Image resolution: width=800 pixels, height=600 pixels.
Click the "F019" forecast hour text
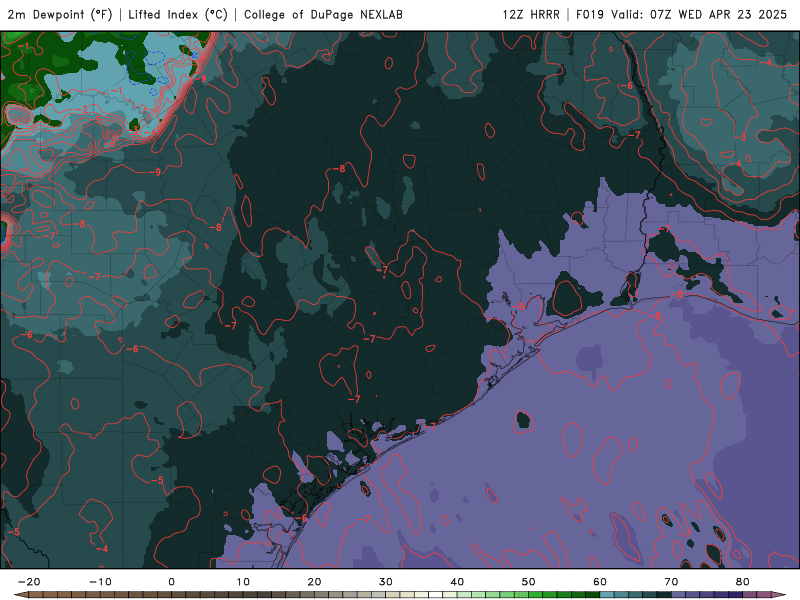tap(589, 14)
